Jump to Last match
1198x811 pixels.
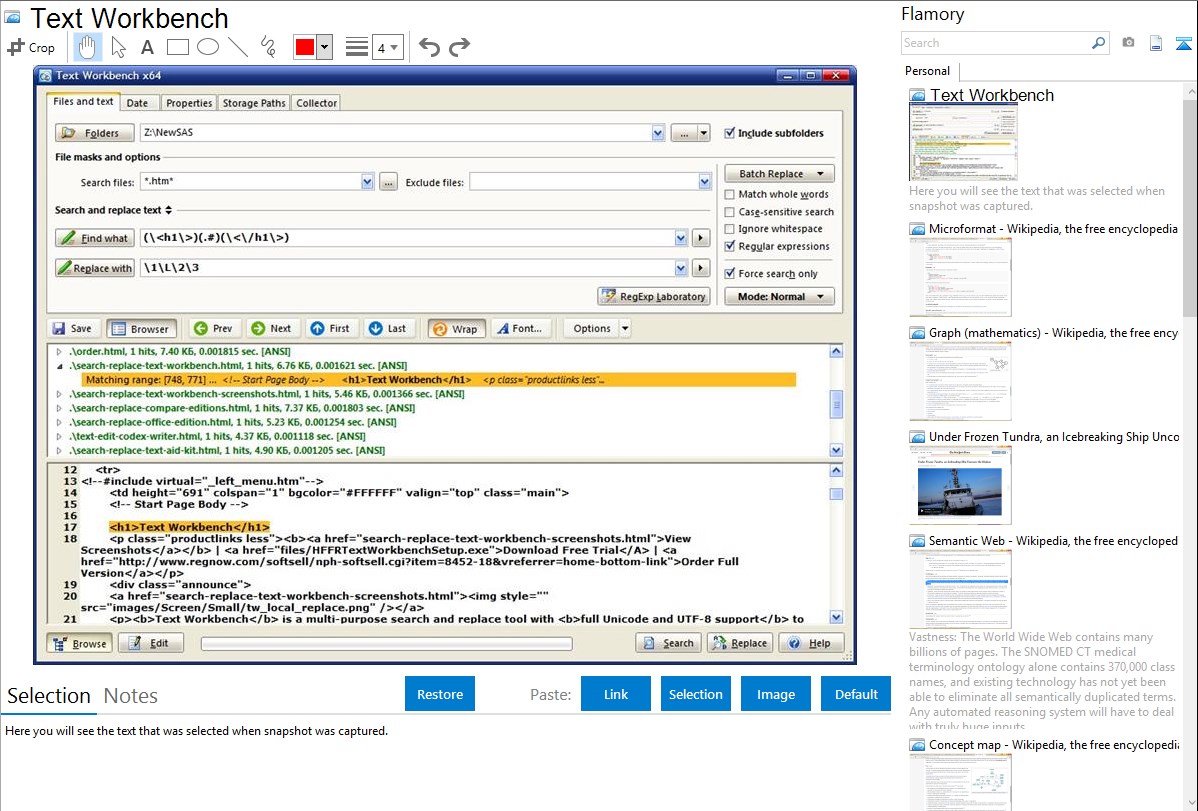[x=388, y=329]
